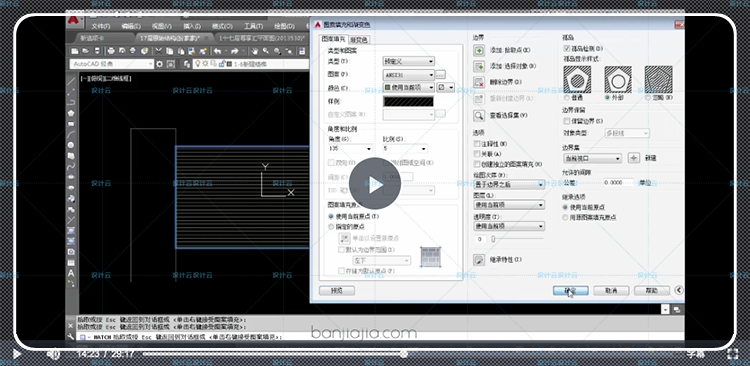Enable Create separate hatches (创建独立的图案填充) checkbox
Image resolution: width=750 pixels, height=366 pixels.
click(x=476, y=164)
